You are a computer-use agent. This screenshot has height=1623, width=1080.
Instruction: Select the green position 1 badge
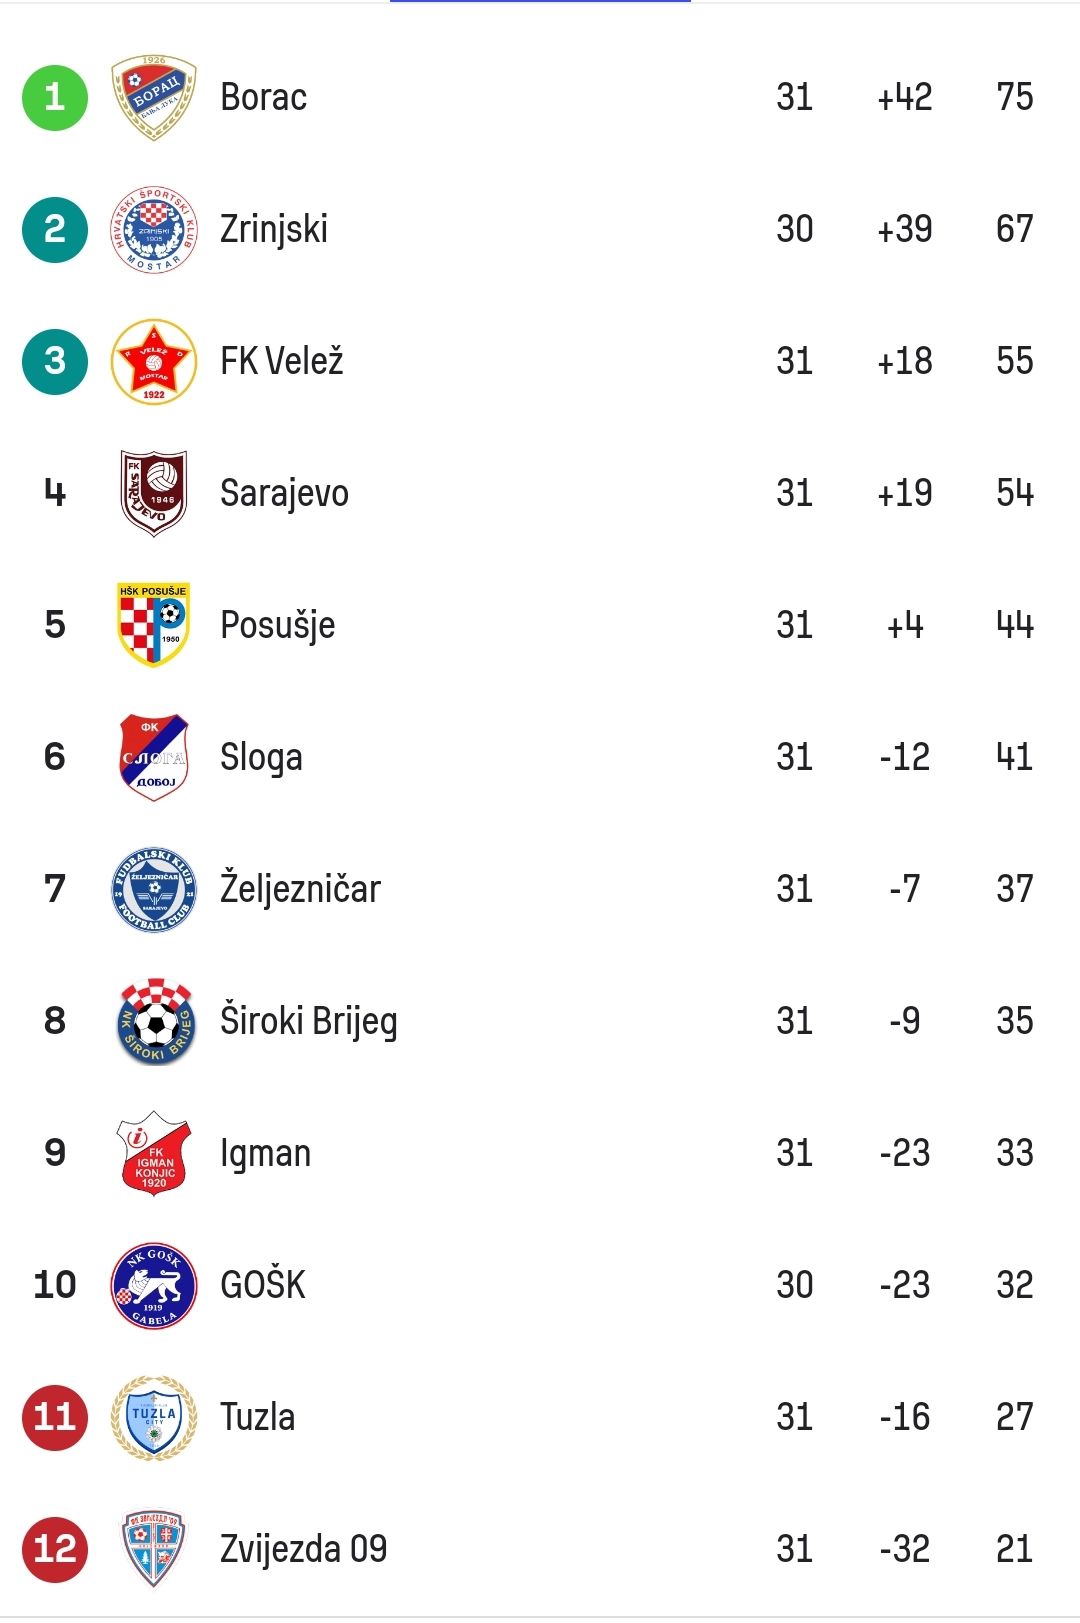[x=55, y=98]
